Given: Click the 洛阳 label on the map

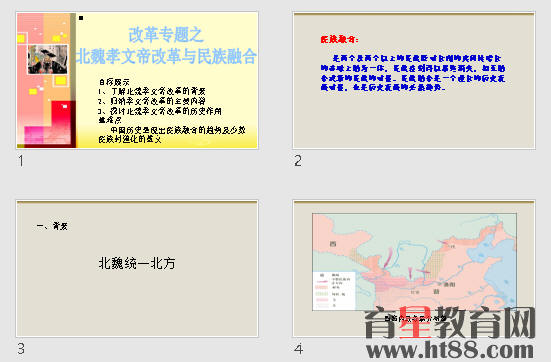Looking at the screenshot, I should (449, 284).
